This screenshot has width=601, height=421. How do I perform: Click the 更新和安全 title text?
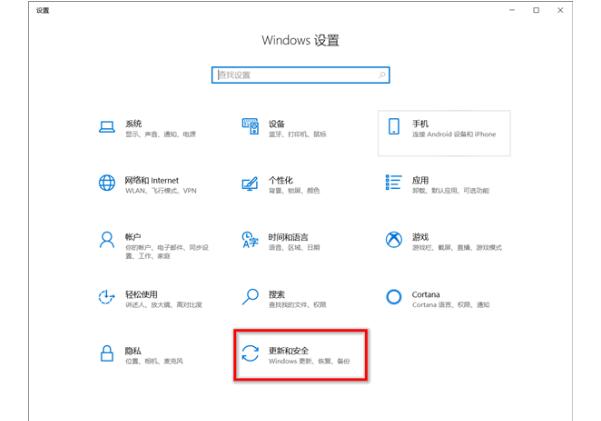(x=288, y=350)
